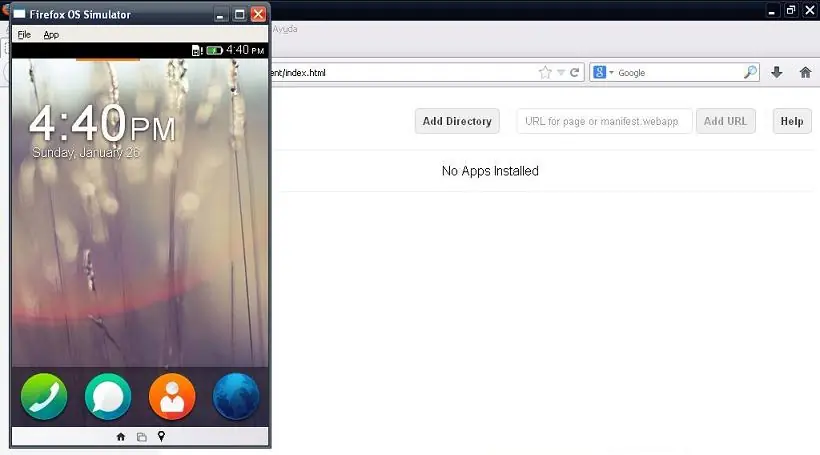
Task: Click the simulator geolocation pin icon
Action: click(x=161, y=436)
